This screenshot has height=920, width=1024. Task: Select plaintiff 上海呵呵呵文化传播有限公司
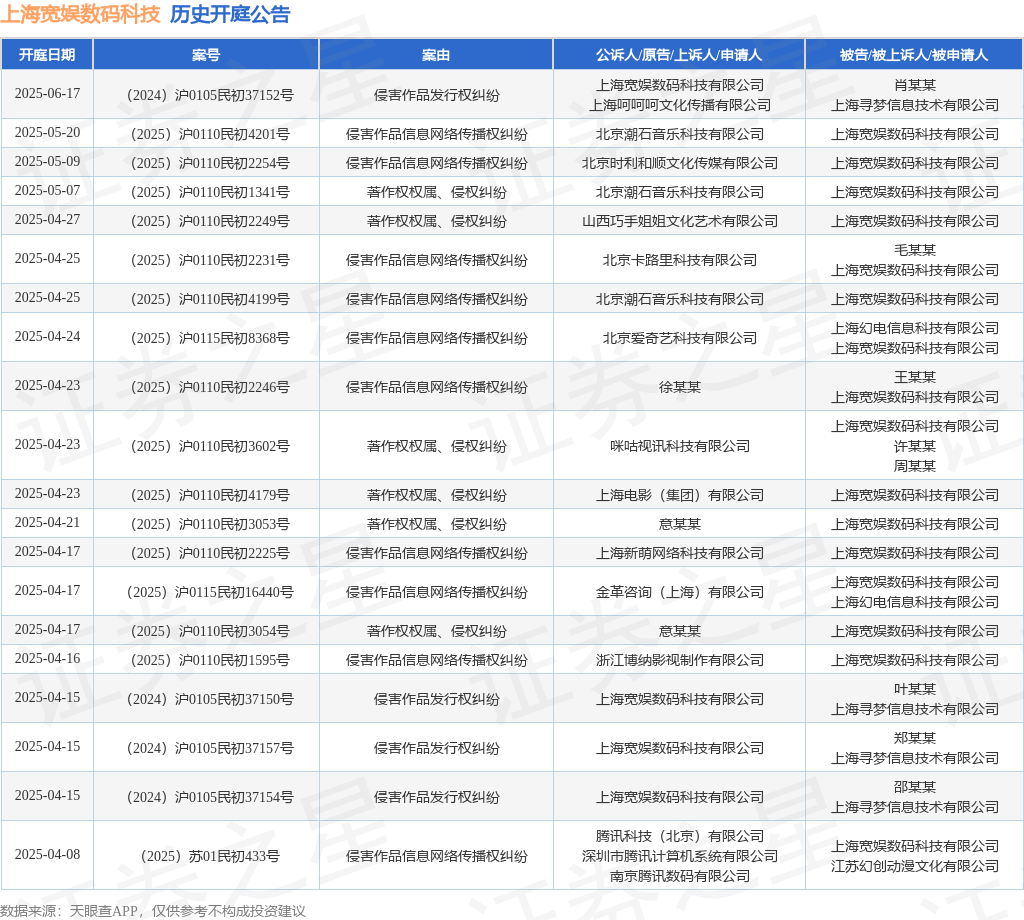(x=680, y=105)
